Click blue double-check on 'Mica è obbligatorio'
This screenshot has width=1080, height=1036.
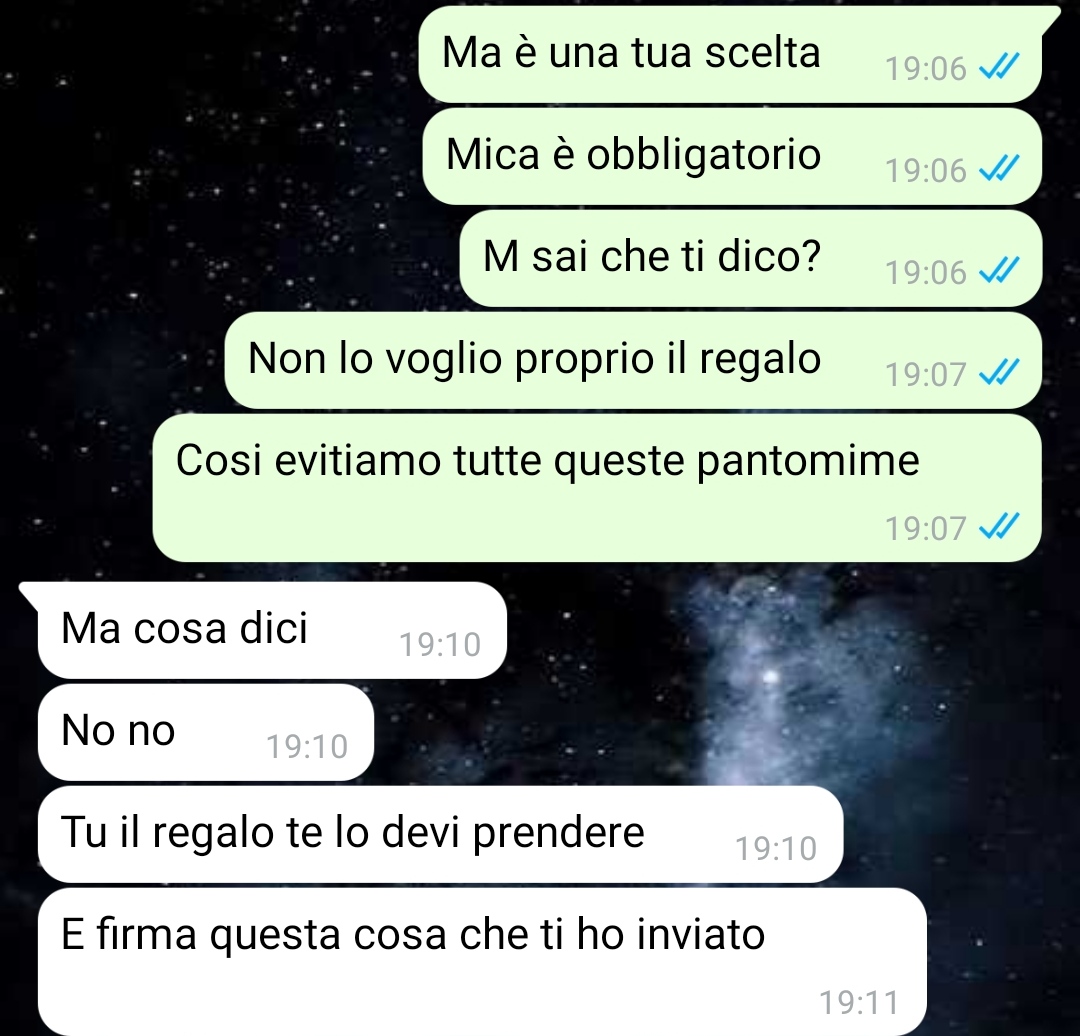click(x=999, y=169)
